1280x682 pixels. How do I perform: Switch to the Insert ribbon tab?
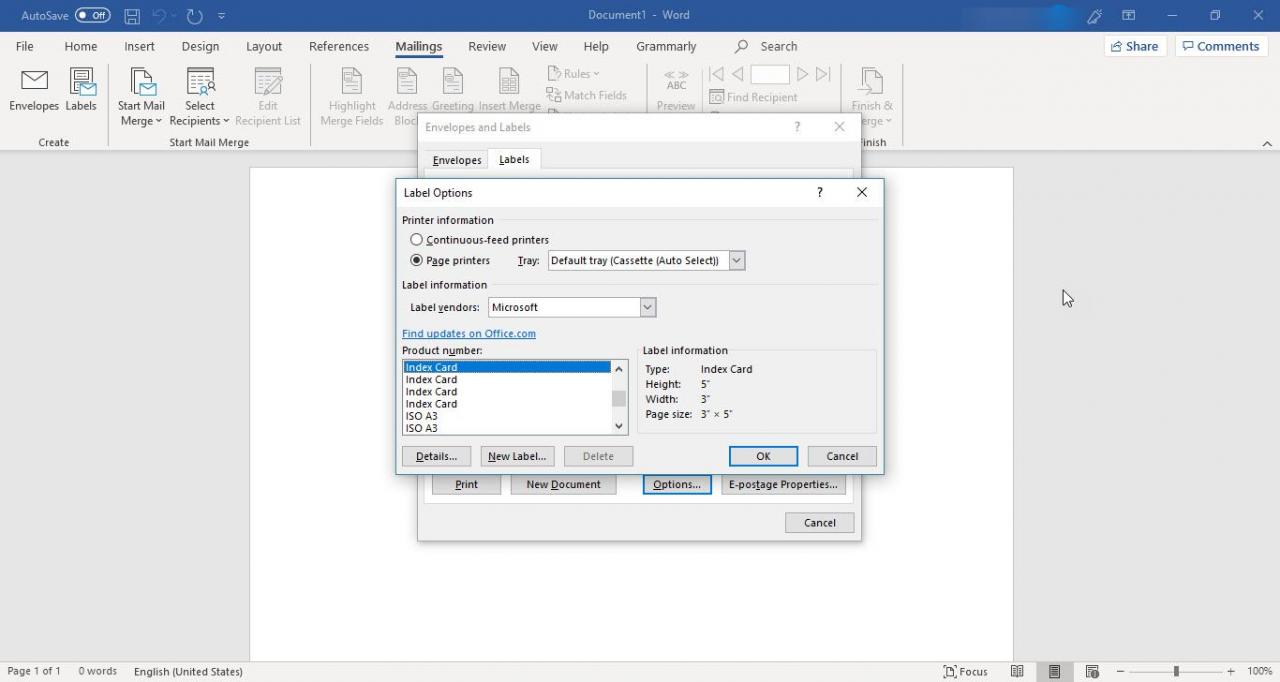[139, 46]
